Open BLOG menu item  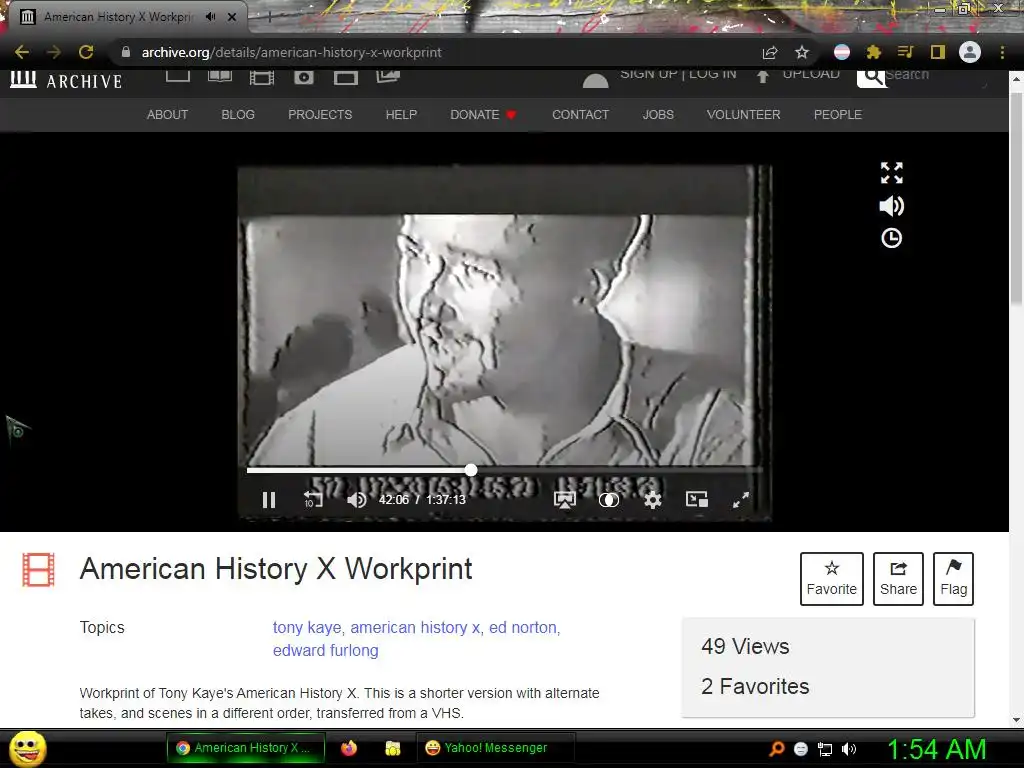[x=238, y=114]
